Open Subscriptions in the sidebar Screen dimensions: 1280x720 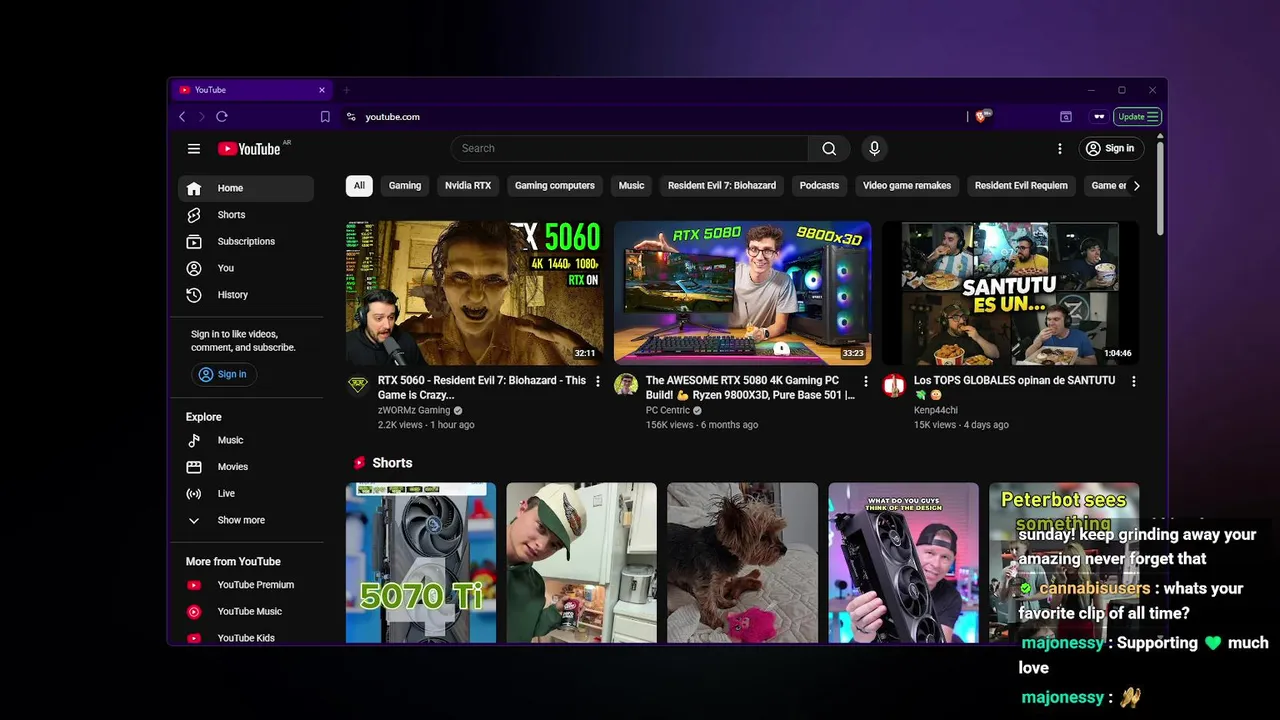pyautogui.click(x=246, y=241)
